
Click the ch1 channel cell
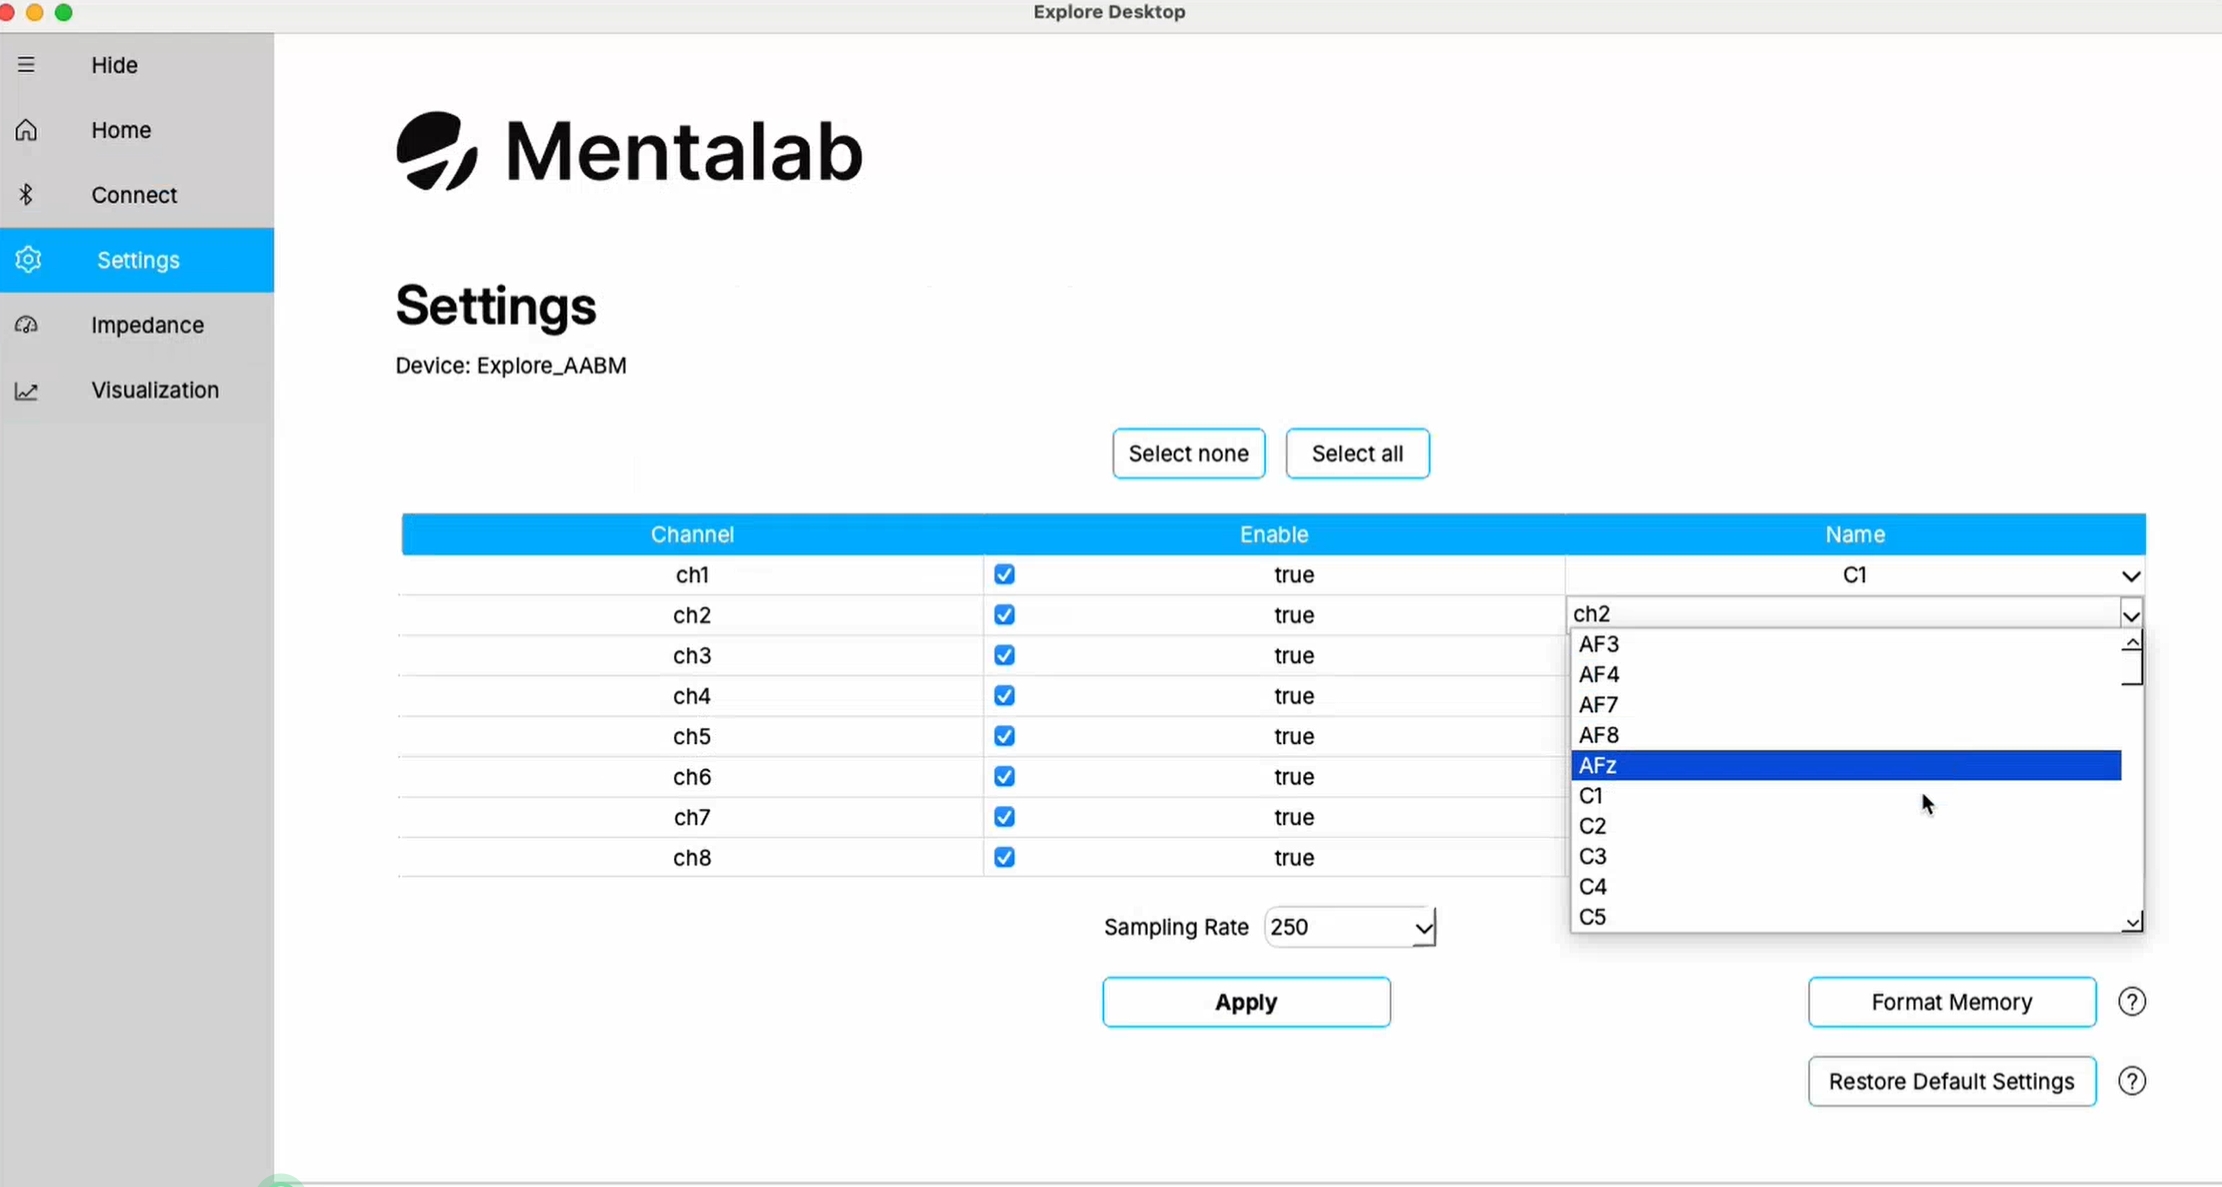[x=692, y=575]
